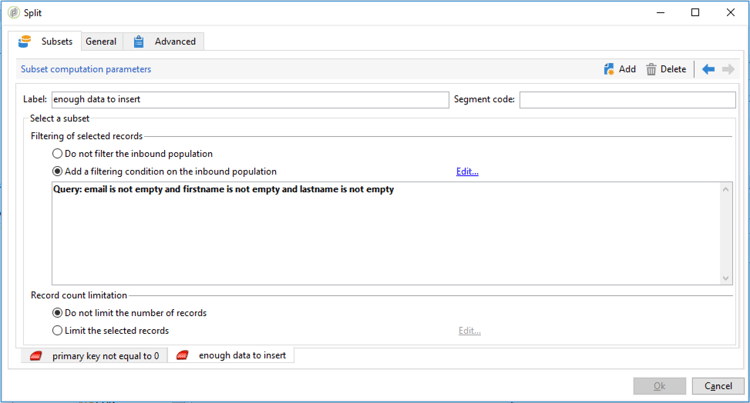Click red icon of enough data subset
Screen dimensions: 750x403
tap(182, 355)
